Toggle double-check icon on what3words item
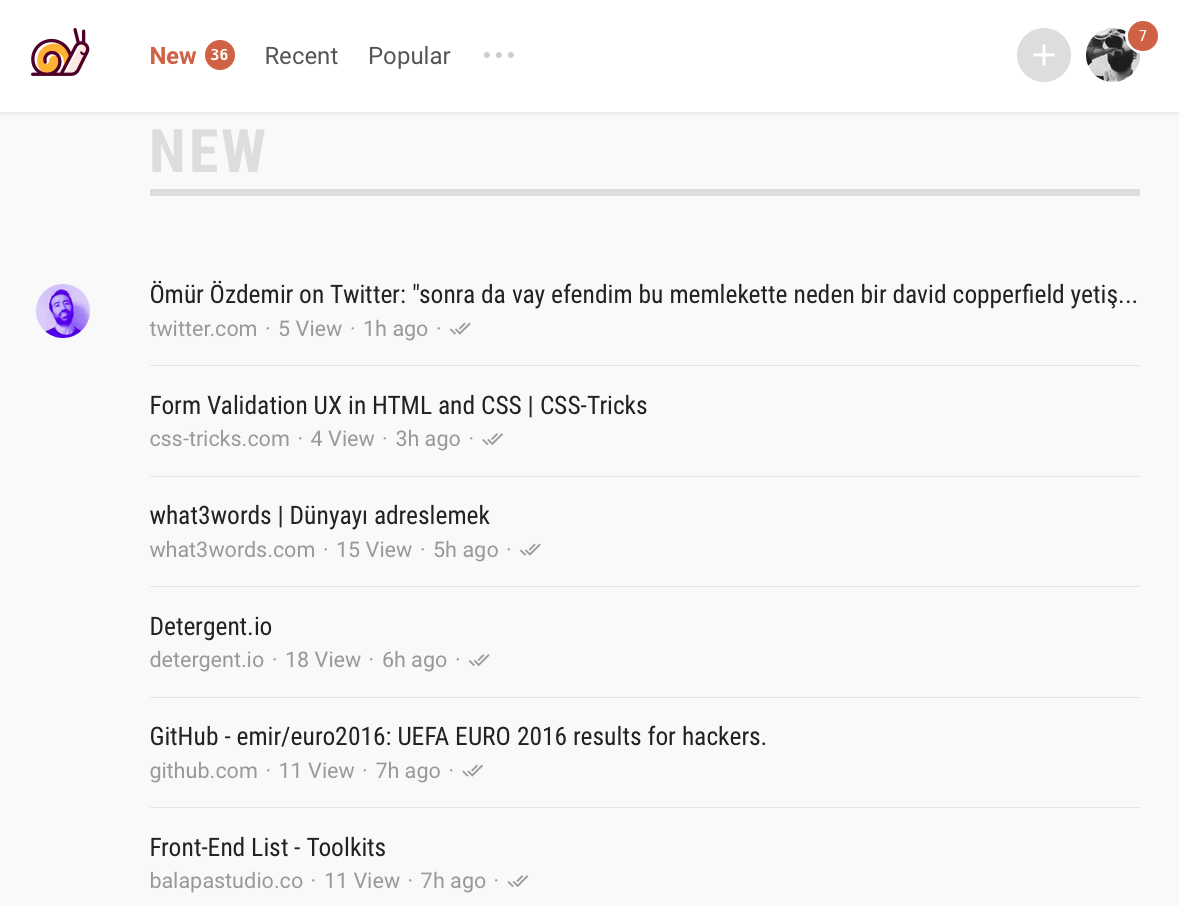Image resolution: width=1179 pixels, height=906 pixels. [530, 550]
